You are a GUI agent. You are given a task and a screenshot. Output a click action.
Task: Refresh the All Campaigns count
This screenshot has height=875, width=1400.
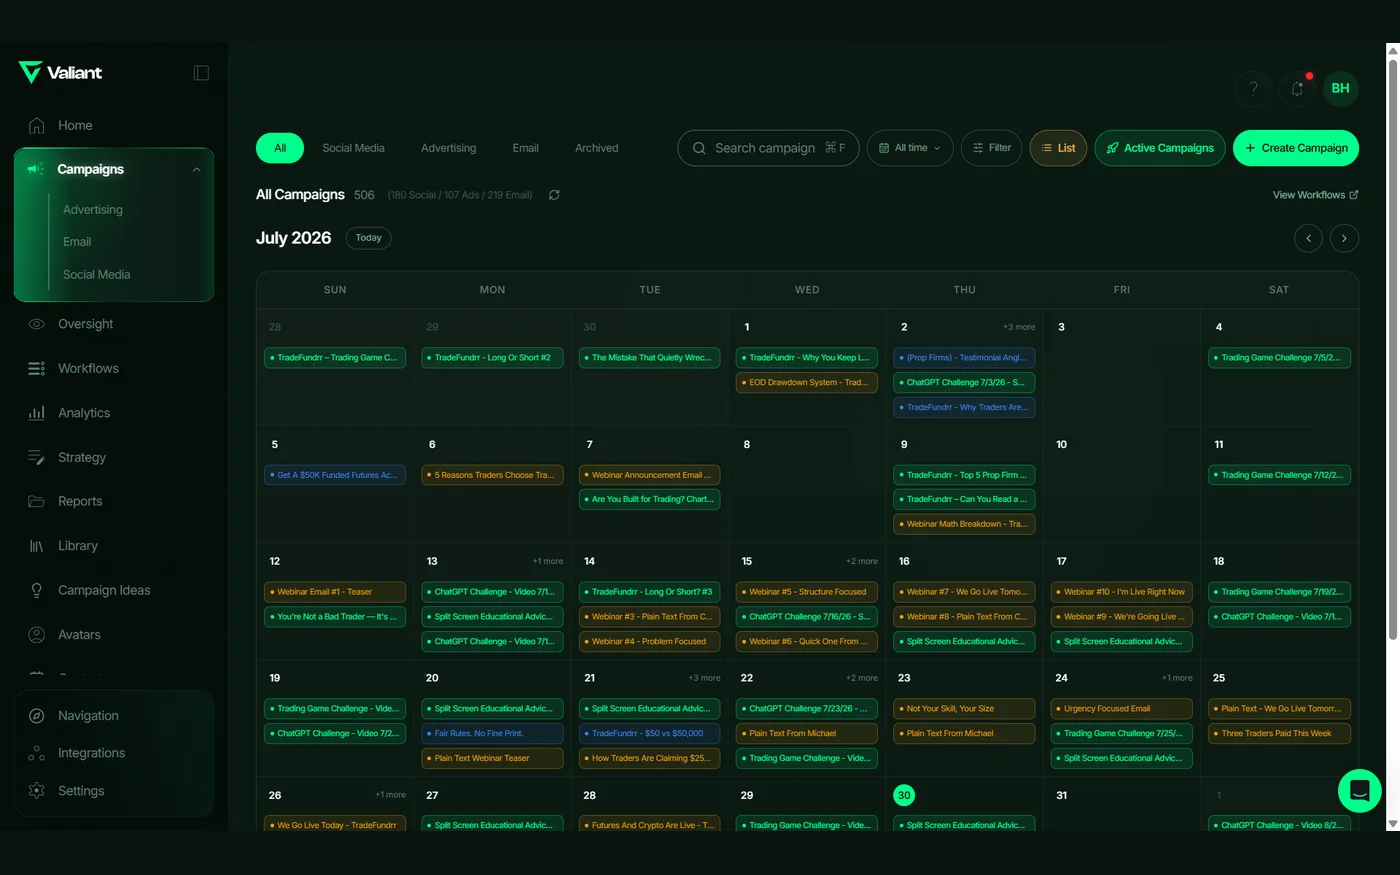coord(554,195)
